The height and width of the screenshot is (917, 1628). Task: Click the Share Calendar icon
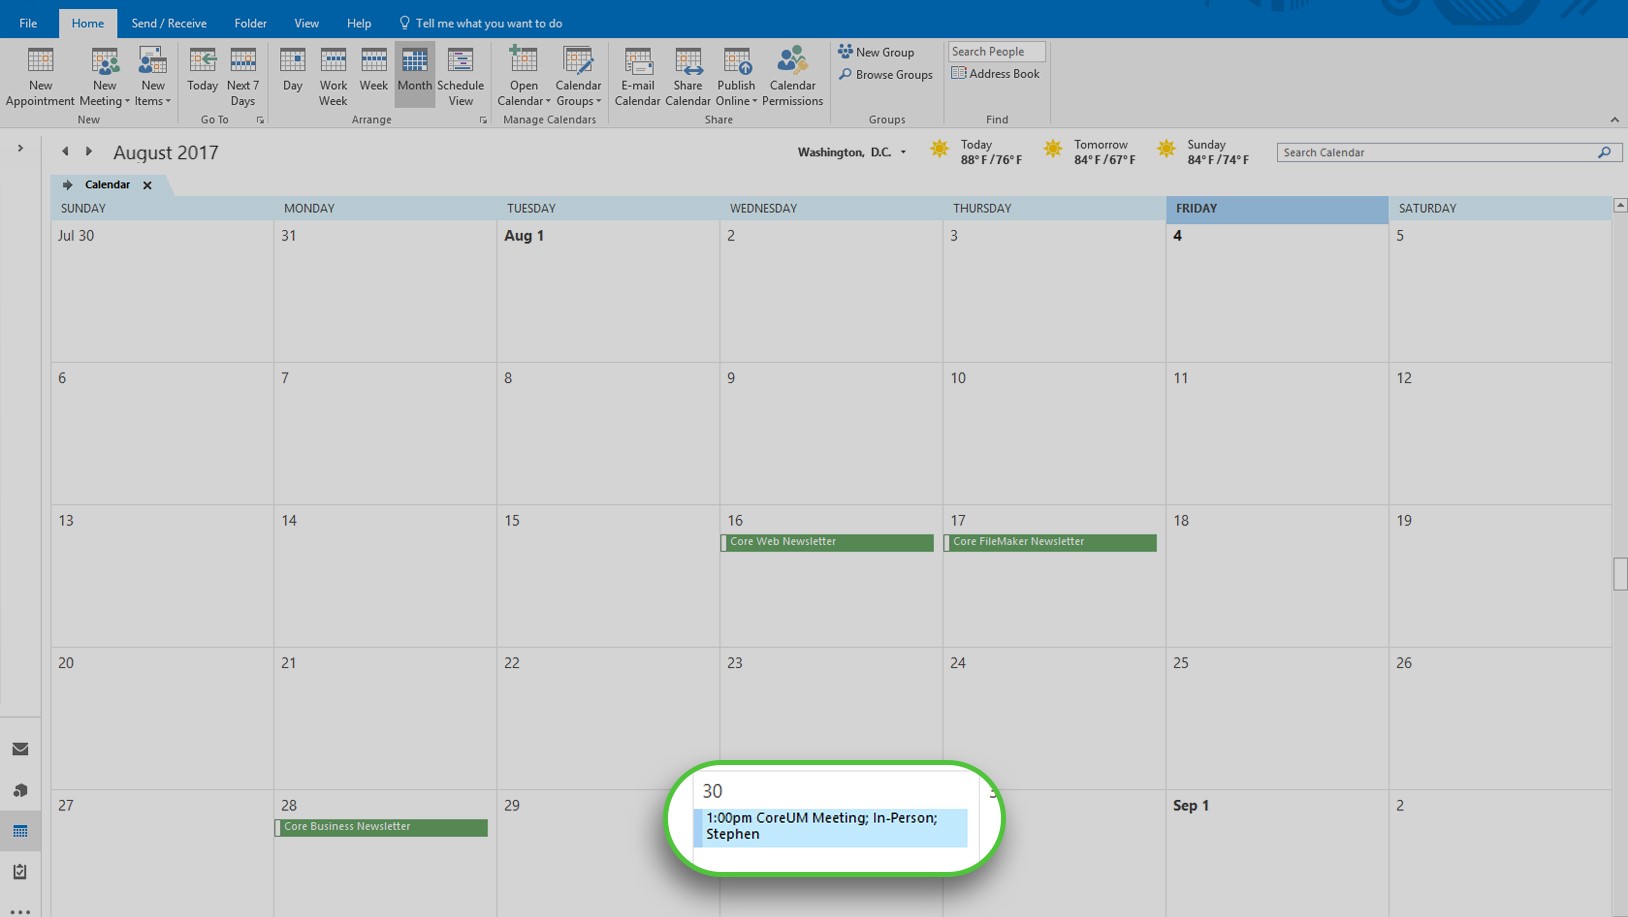click(688, 75)
